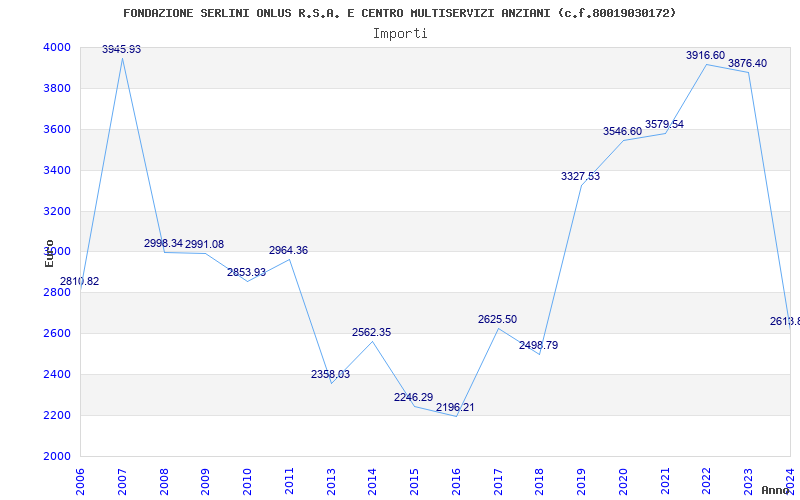Click the x-axis year 2014
This screenshot has height=500, width=800.
tap(372, 482)
